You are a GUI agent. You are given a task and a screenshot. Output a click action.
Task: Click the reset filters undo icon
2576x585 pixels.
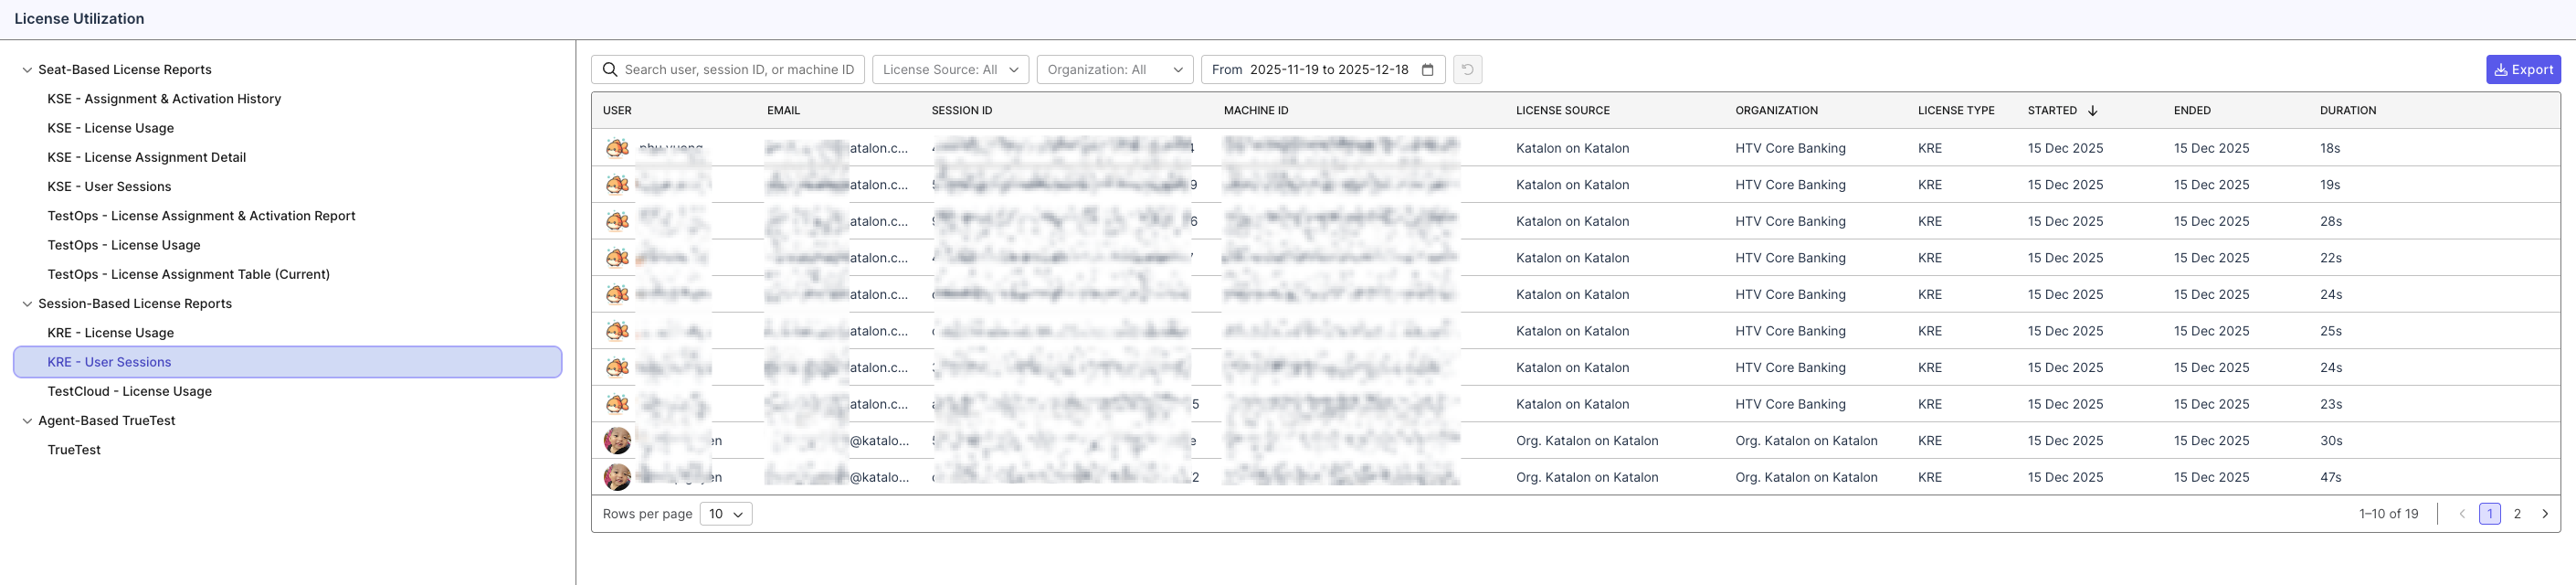(1467, 69)
